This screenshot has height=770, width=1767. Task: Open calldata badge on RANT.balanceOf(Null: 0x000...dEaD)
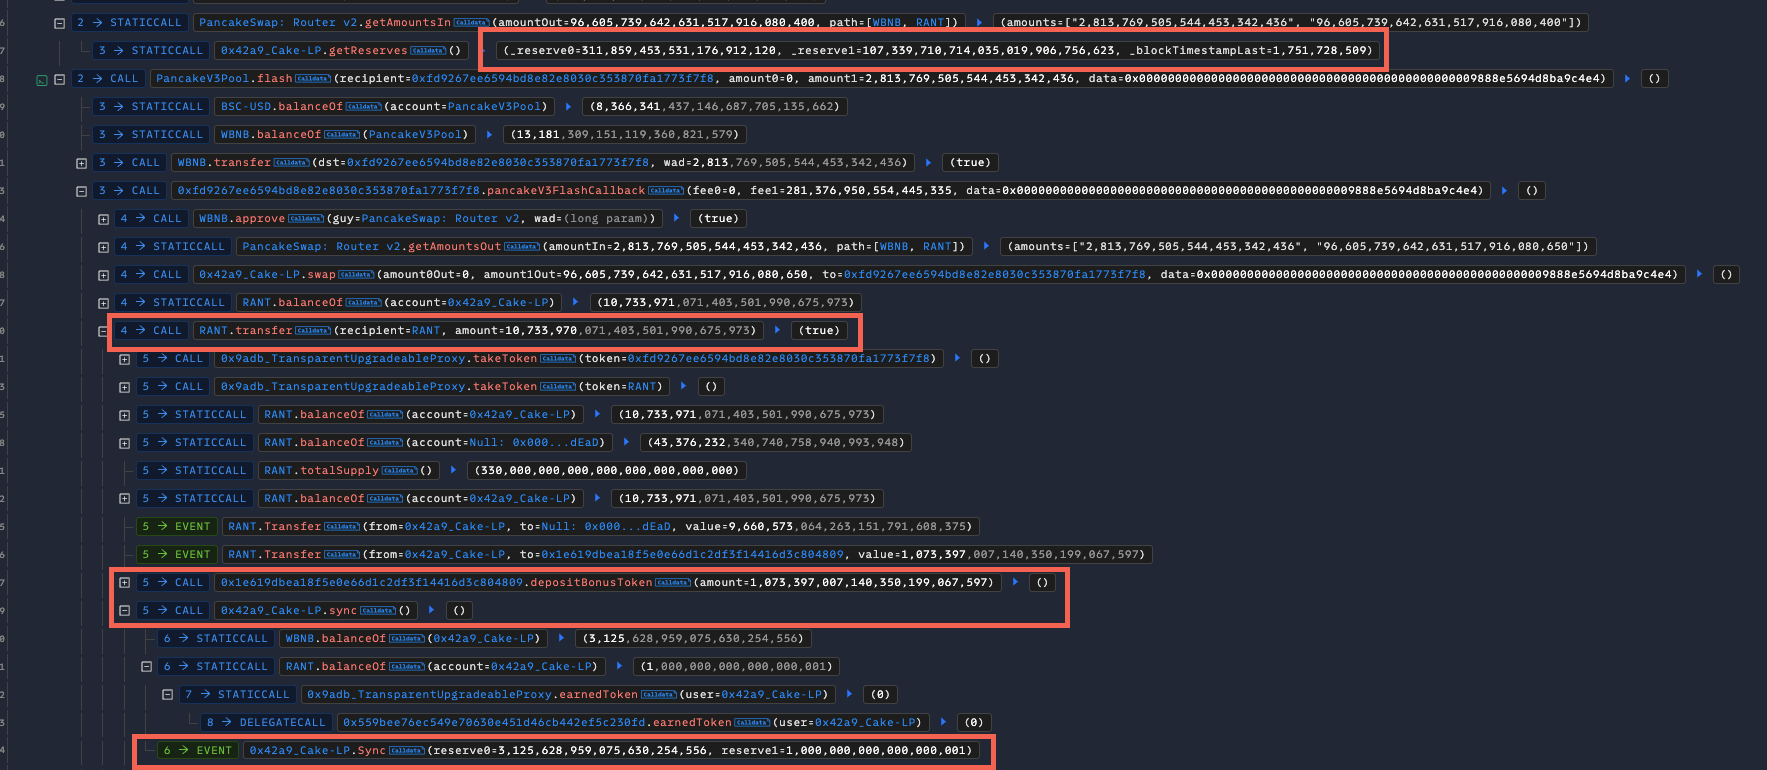[x=385, y=442]
